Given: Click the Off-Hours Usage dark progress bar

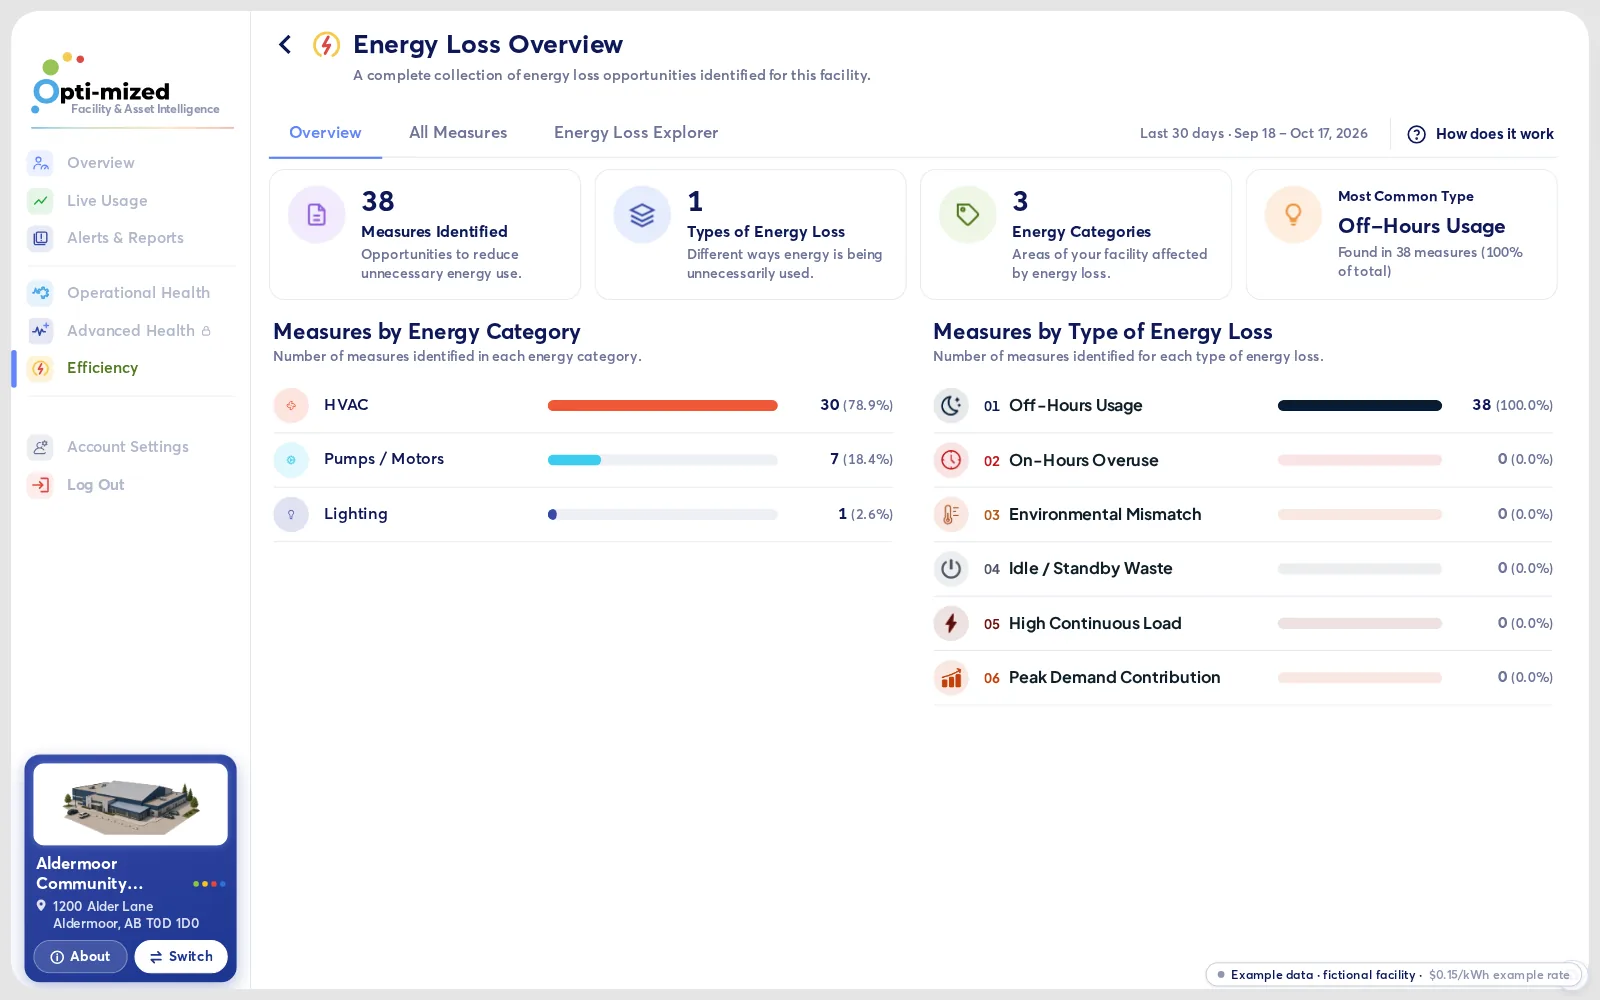Looking at the screenshot, I should tap(1360, 406).
